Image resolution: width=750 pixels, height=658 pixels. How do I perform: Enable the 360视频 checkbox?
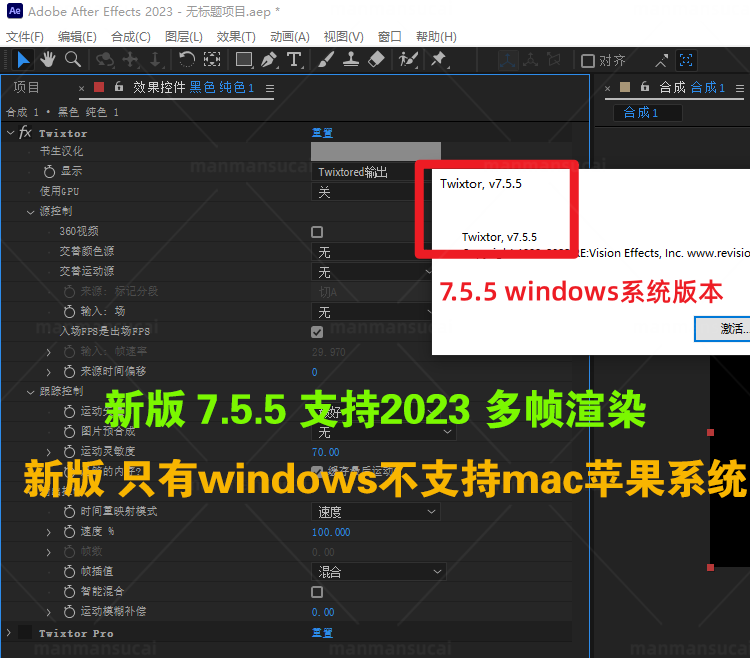coord(317,232)
